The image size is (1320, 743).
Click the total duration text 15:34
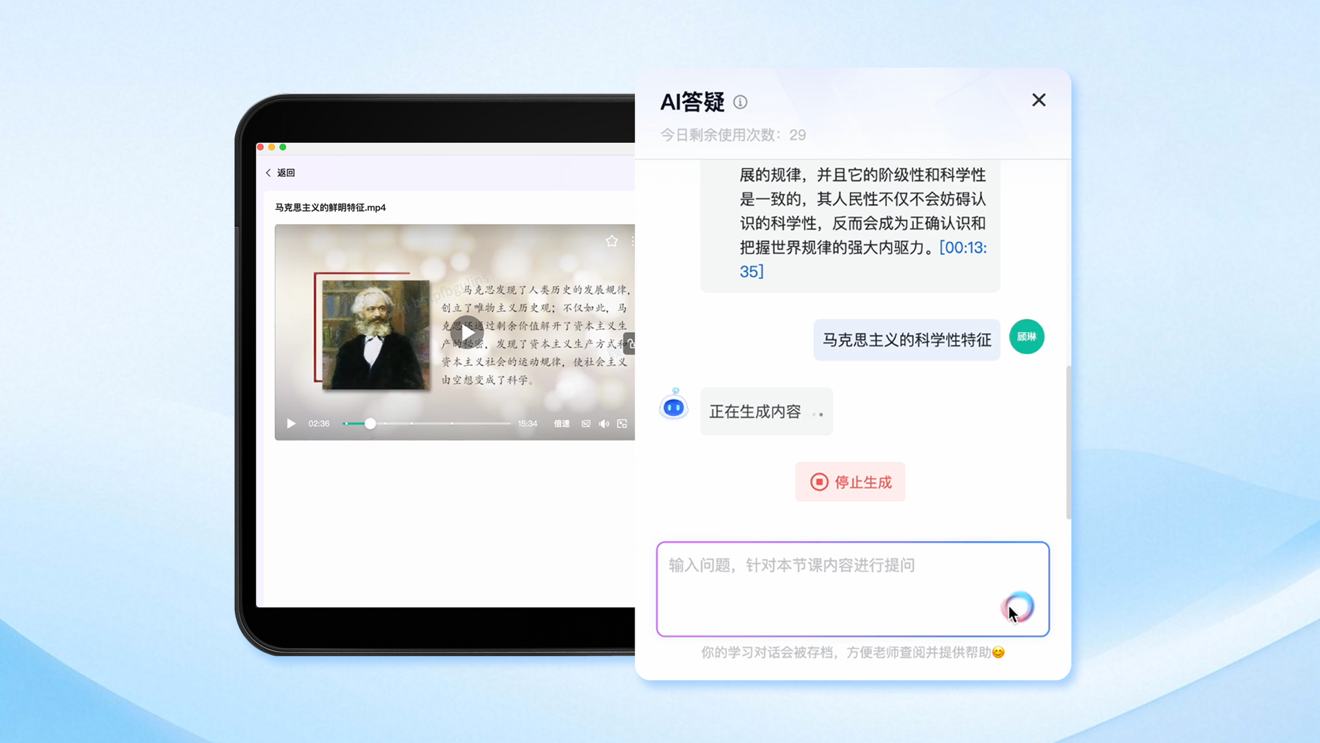pos(527,424)
